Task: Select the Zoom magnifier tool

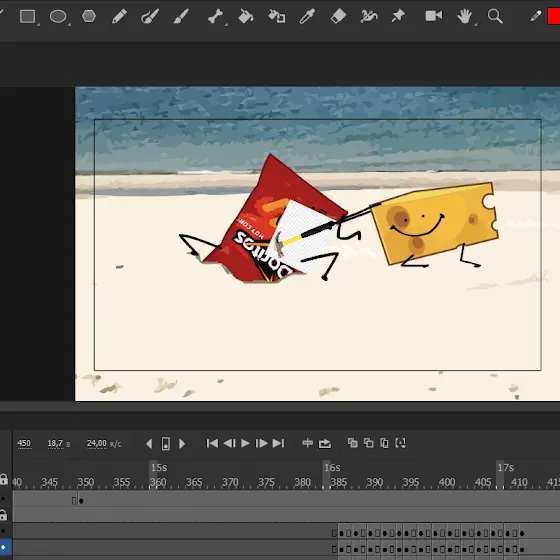Action: 495,16
